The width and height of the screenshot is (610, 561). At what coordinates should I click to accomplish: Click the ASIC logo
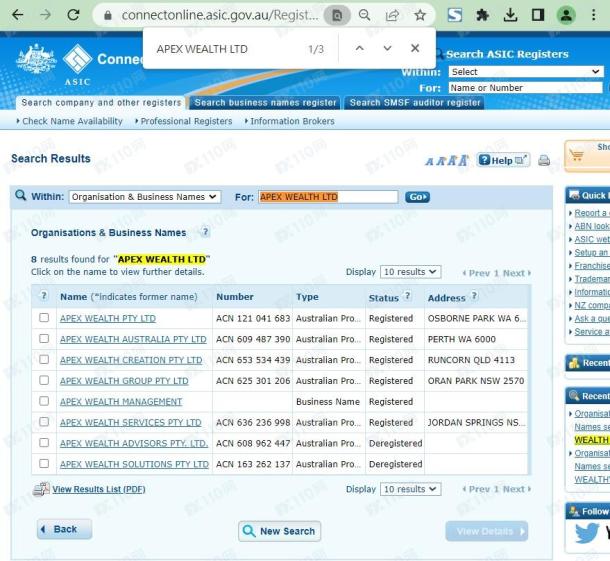(77, 64)
